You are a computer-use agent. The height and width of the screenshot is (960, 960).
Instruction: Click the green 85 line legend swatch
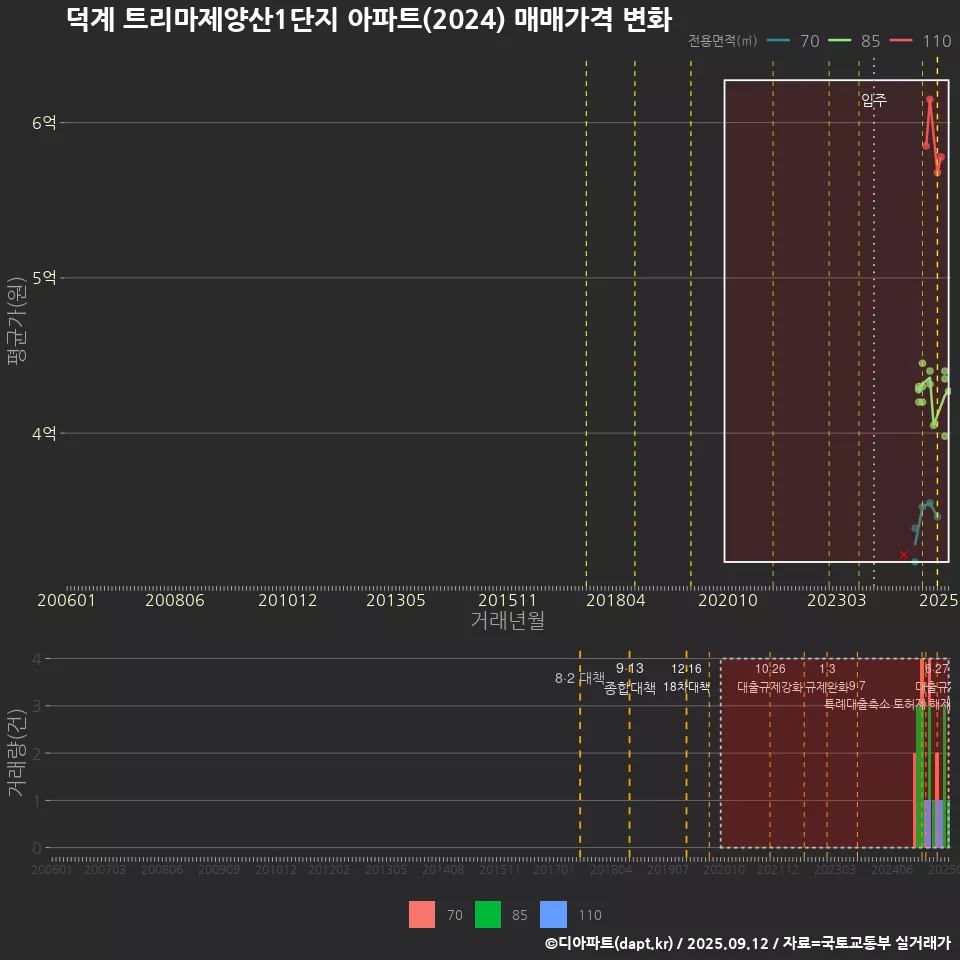click(x=839, y=41)
